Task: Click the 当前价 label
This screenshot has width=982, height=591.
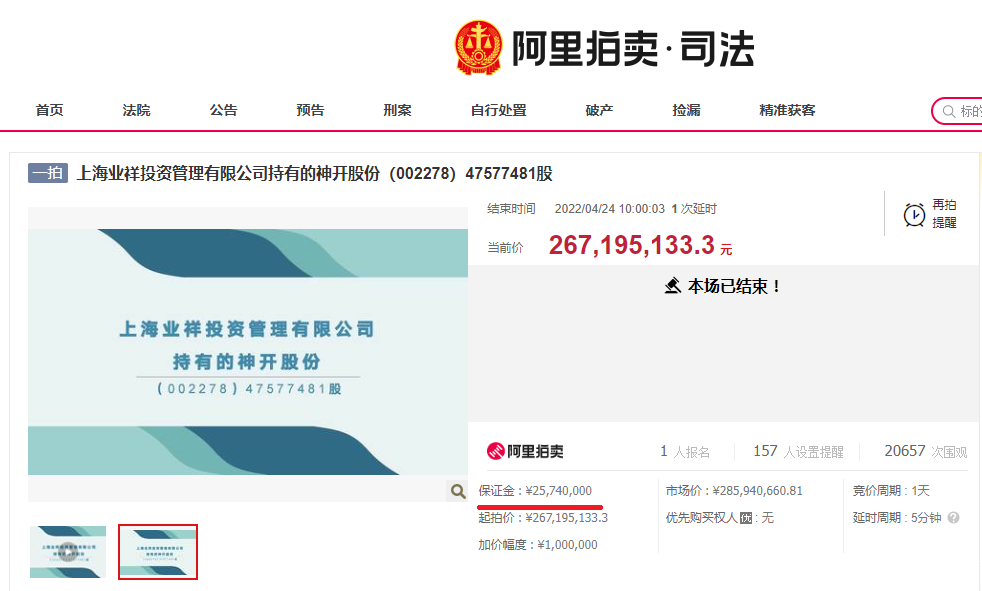Action: pyautogui.click(x=505, y=247)
